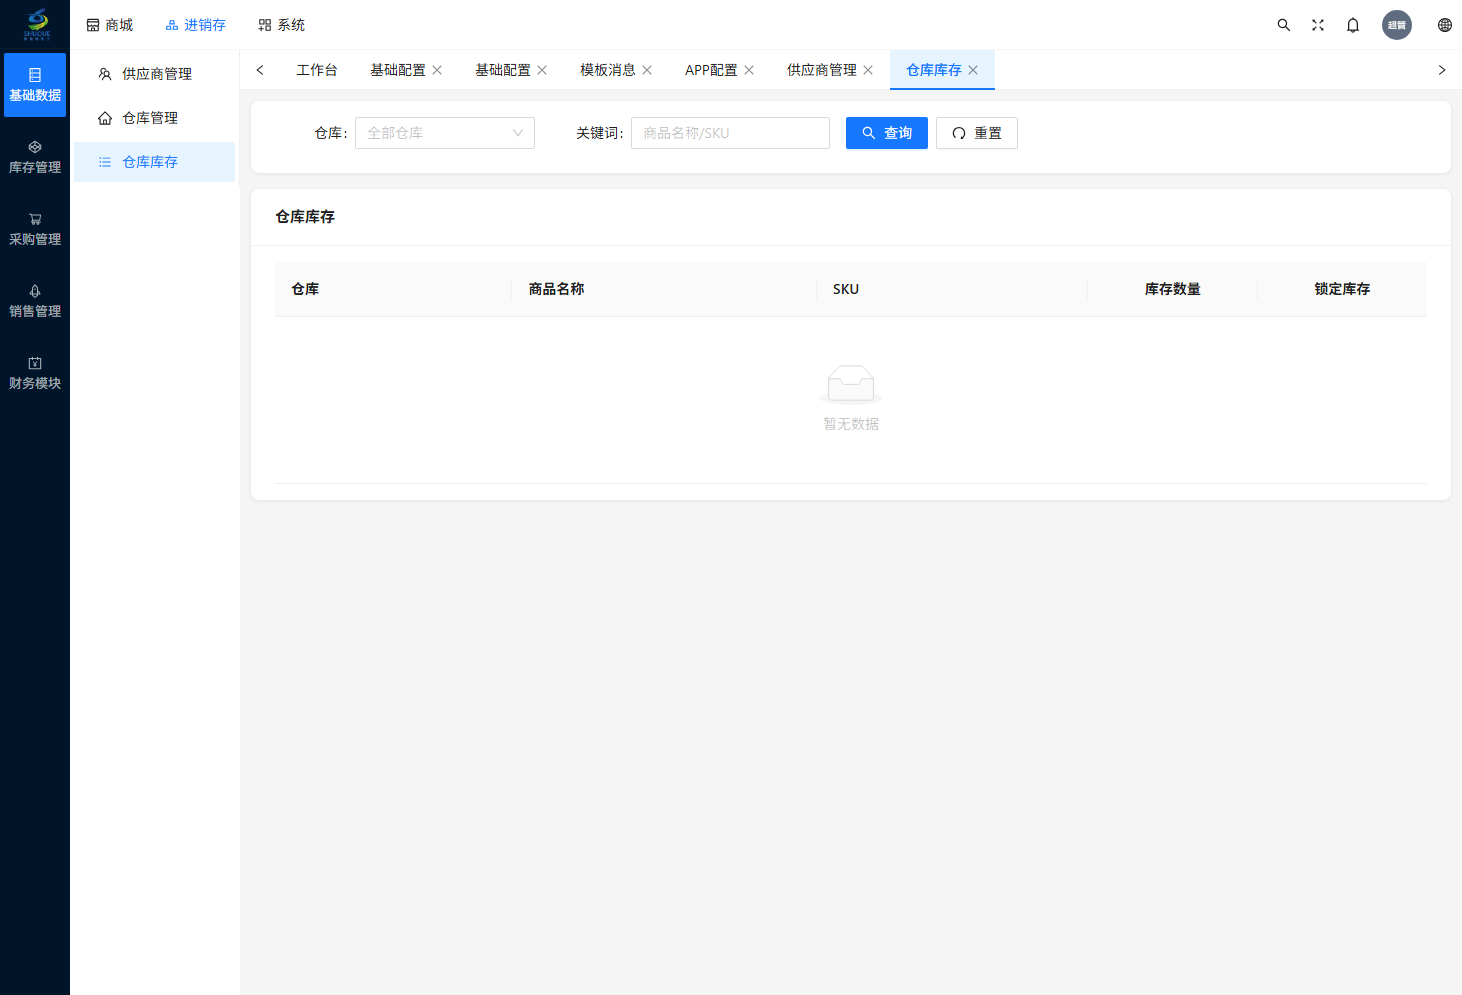Open the notifications bell
Screen dimensions: 1462x995
[1353, 25]
